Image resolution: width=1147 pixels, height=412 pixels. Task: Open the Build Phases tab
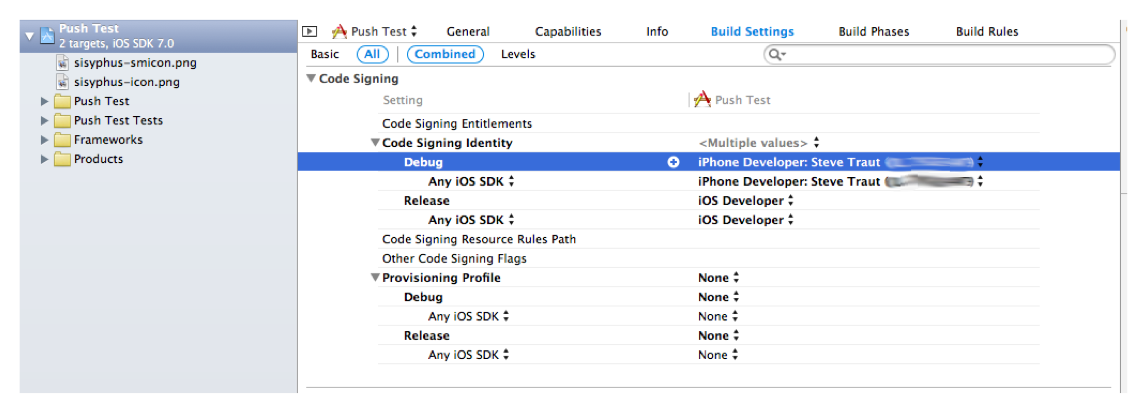coord(873,32)
